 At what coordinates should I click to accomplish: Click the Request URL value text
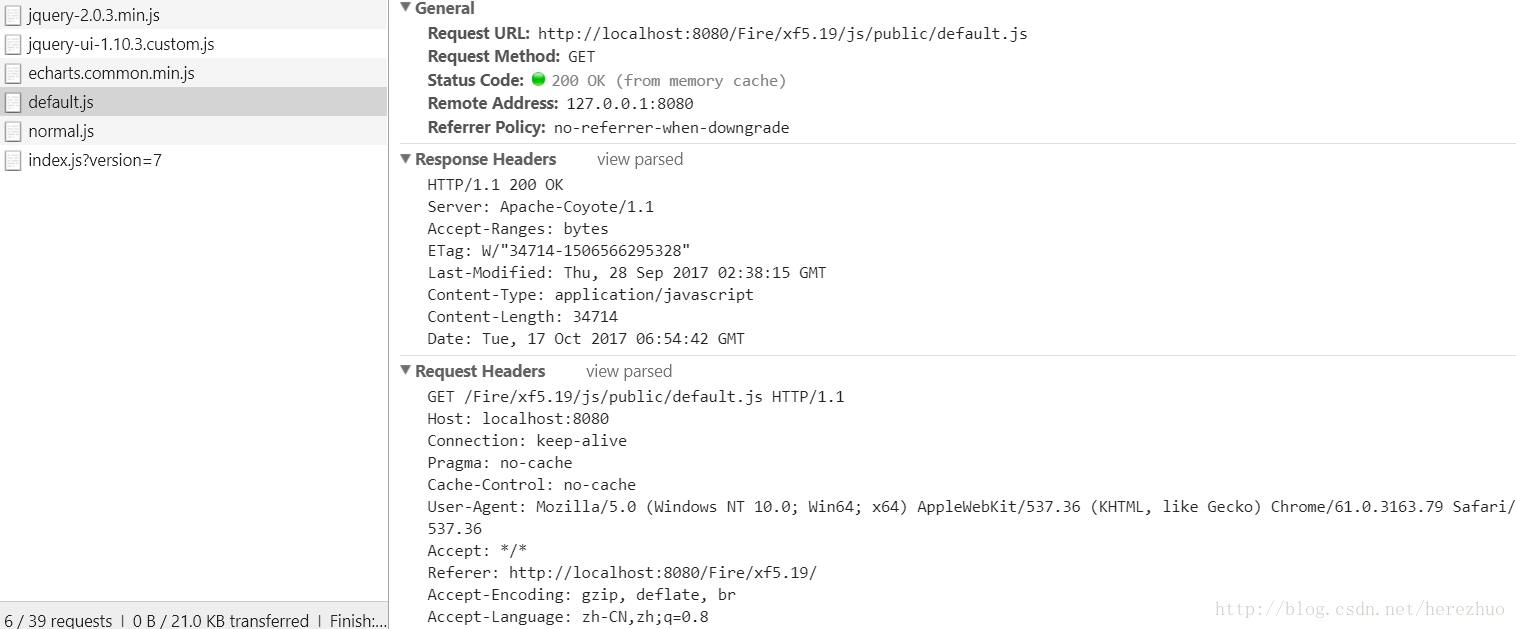(782, 33)
